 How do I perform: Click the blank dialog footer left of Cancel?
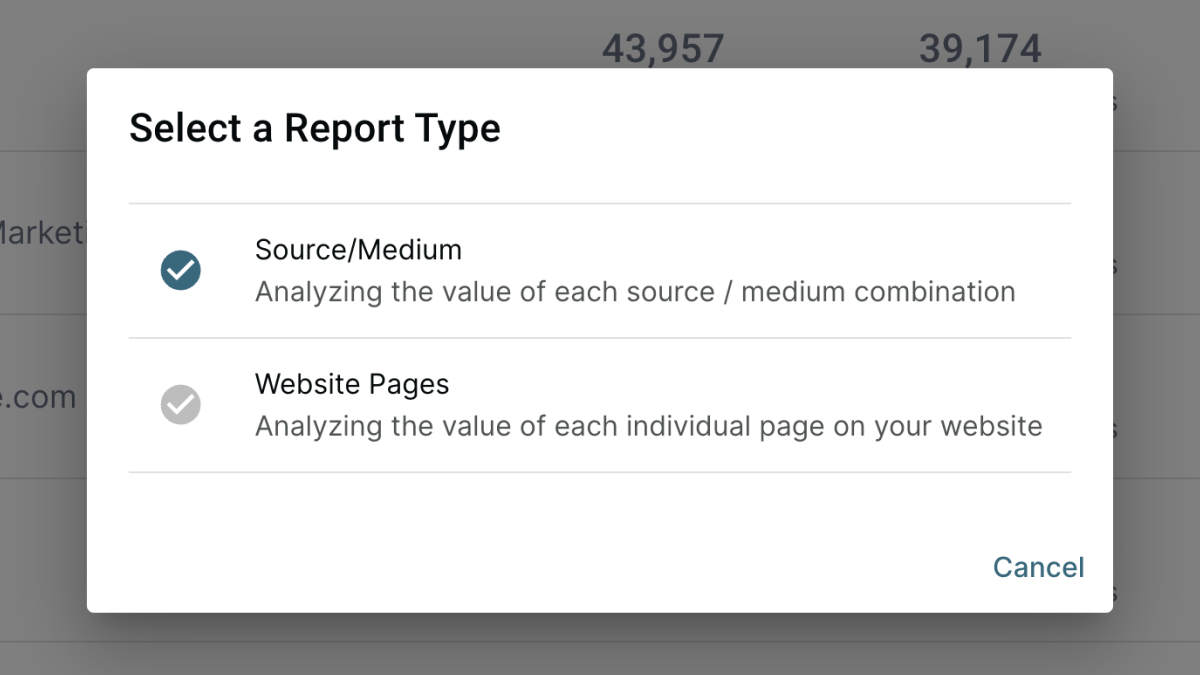pos(500,567)
